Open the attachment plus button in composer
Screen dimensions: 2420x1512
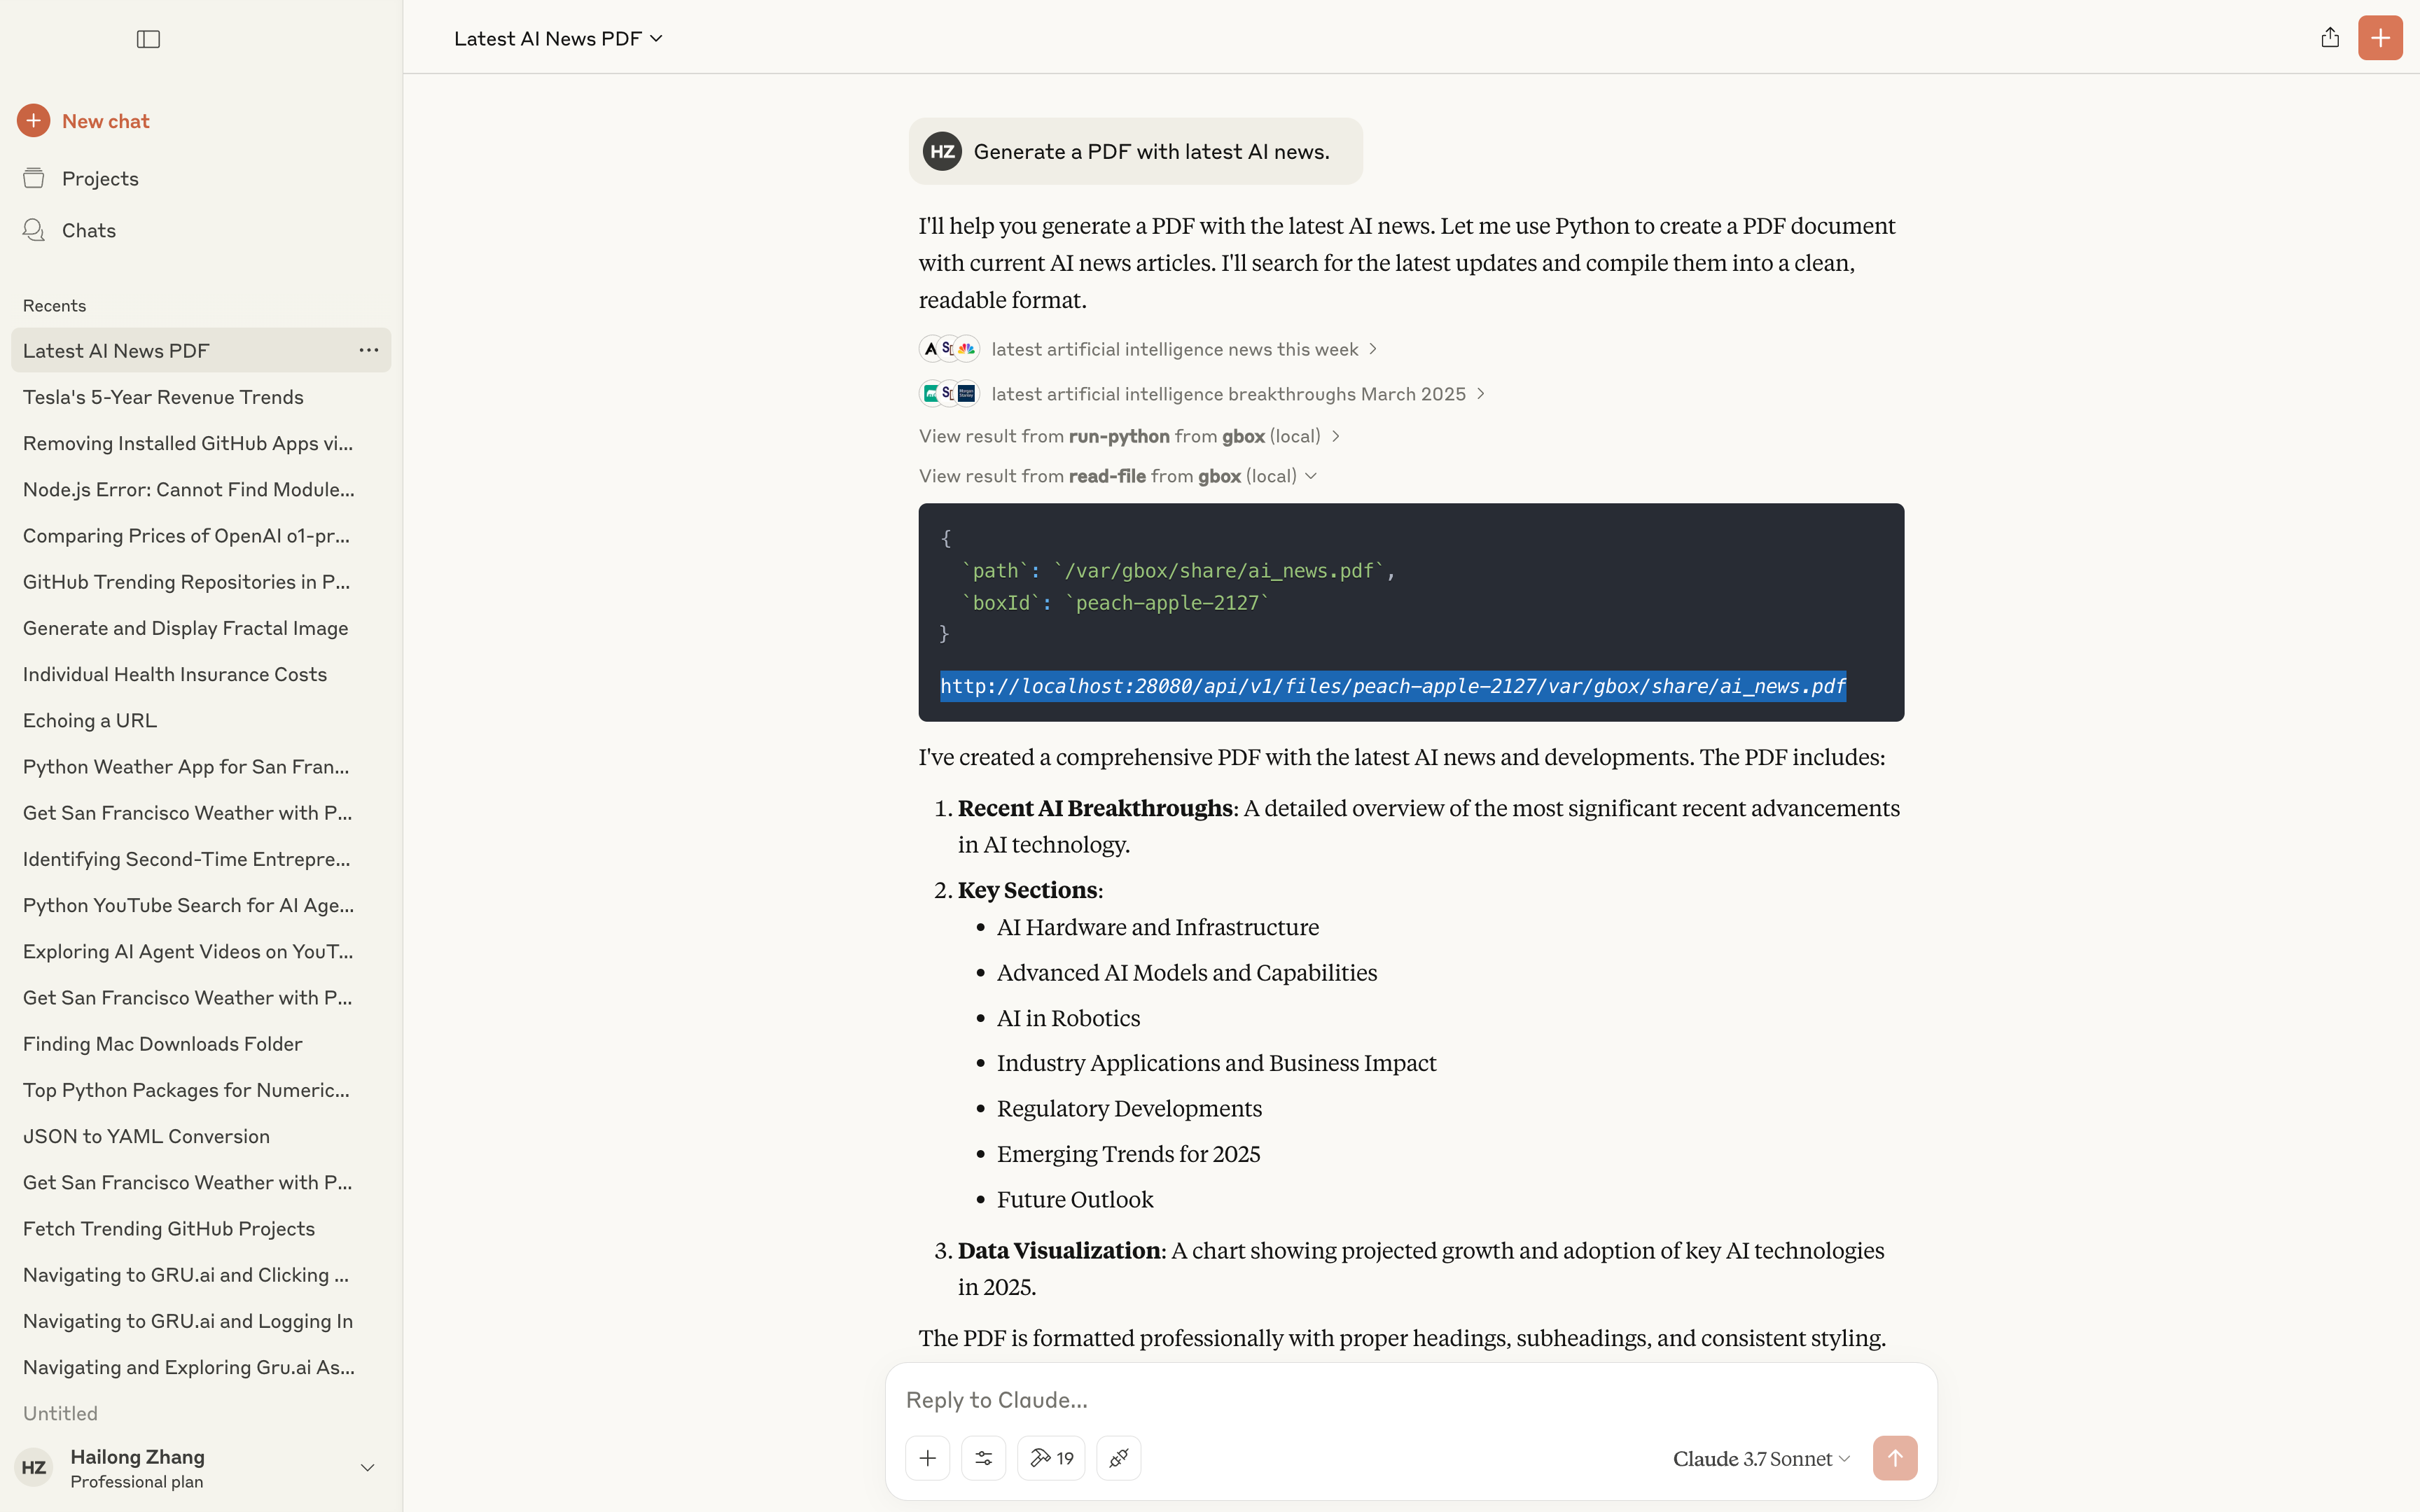[928, 1458]
